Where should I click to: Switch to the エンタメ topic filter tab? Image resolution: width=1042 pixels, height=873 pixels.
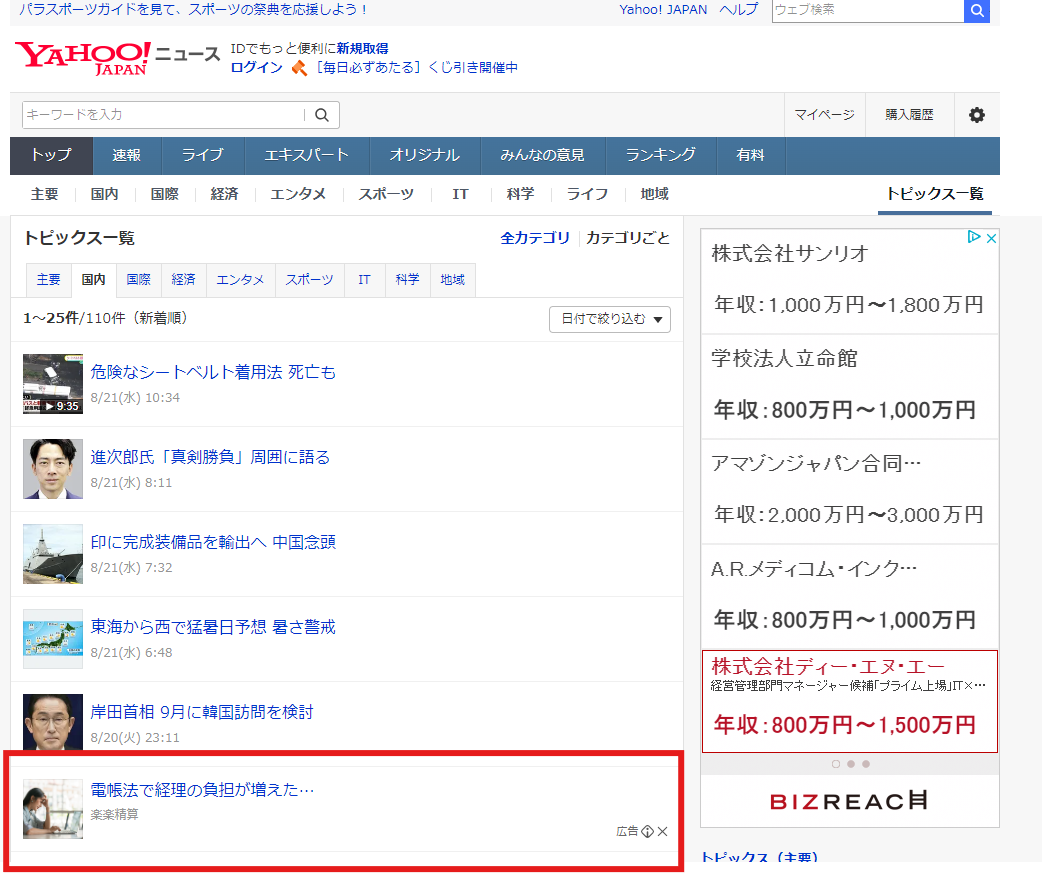coord(240,280)
